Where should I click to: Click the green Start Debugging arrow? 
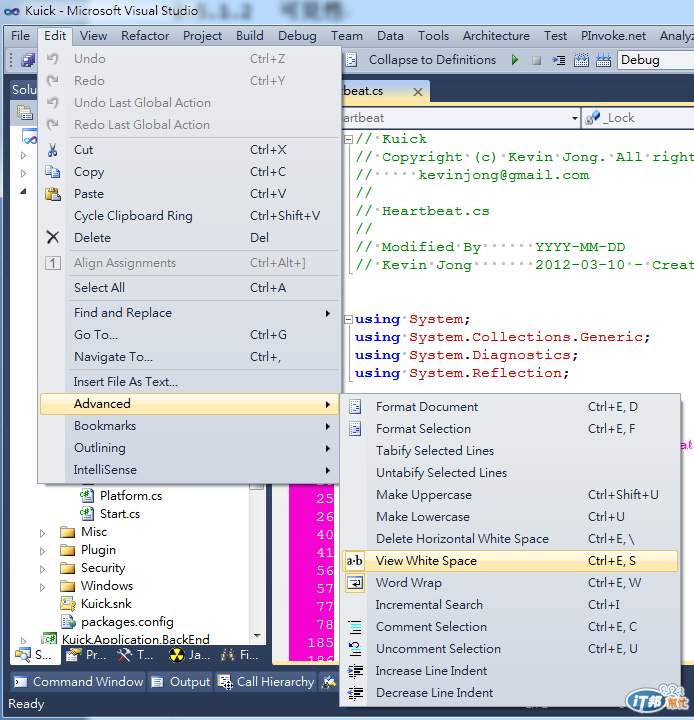tap(514, 60)
